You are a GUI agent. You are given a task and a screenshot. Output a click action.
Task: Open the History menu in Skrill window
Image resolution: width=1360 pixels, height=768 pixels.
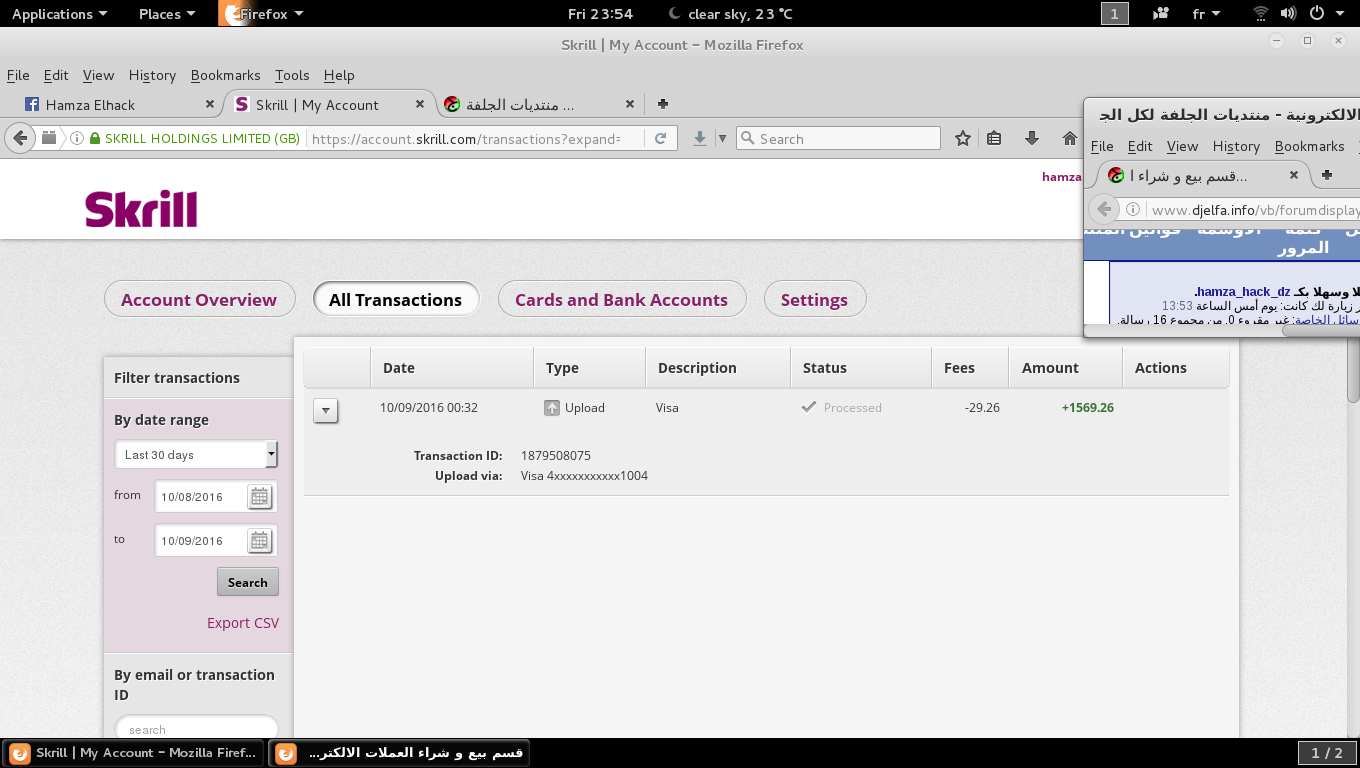pyautogui.click(x=152, y=75)
